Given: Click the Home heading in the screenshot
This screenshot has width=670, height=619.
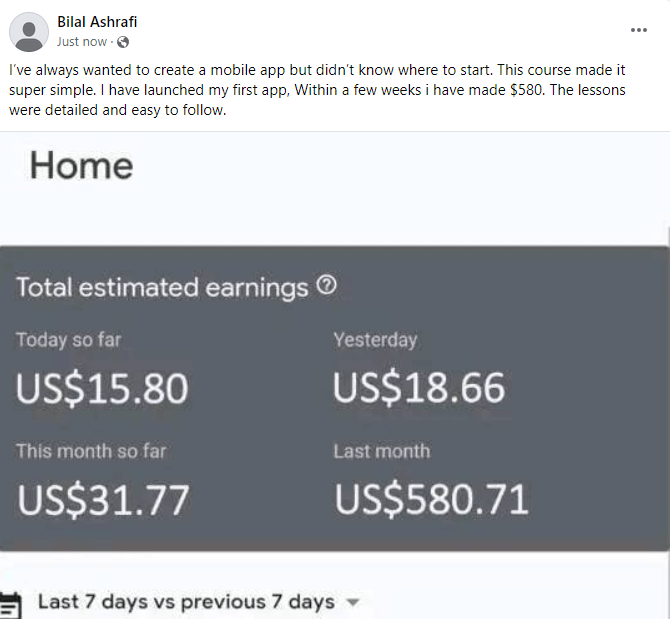Looking at the screenshot, I should coord(81,165).
